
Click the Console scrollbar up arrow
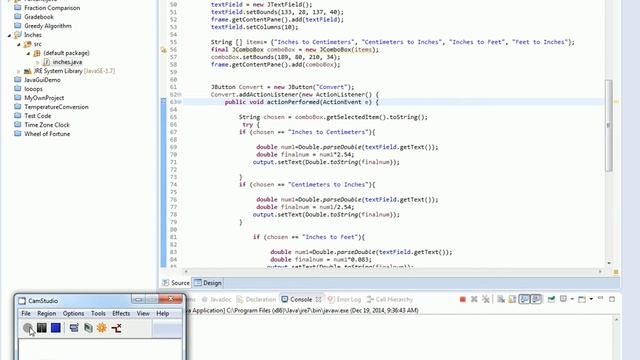click(616, 320)
